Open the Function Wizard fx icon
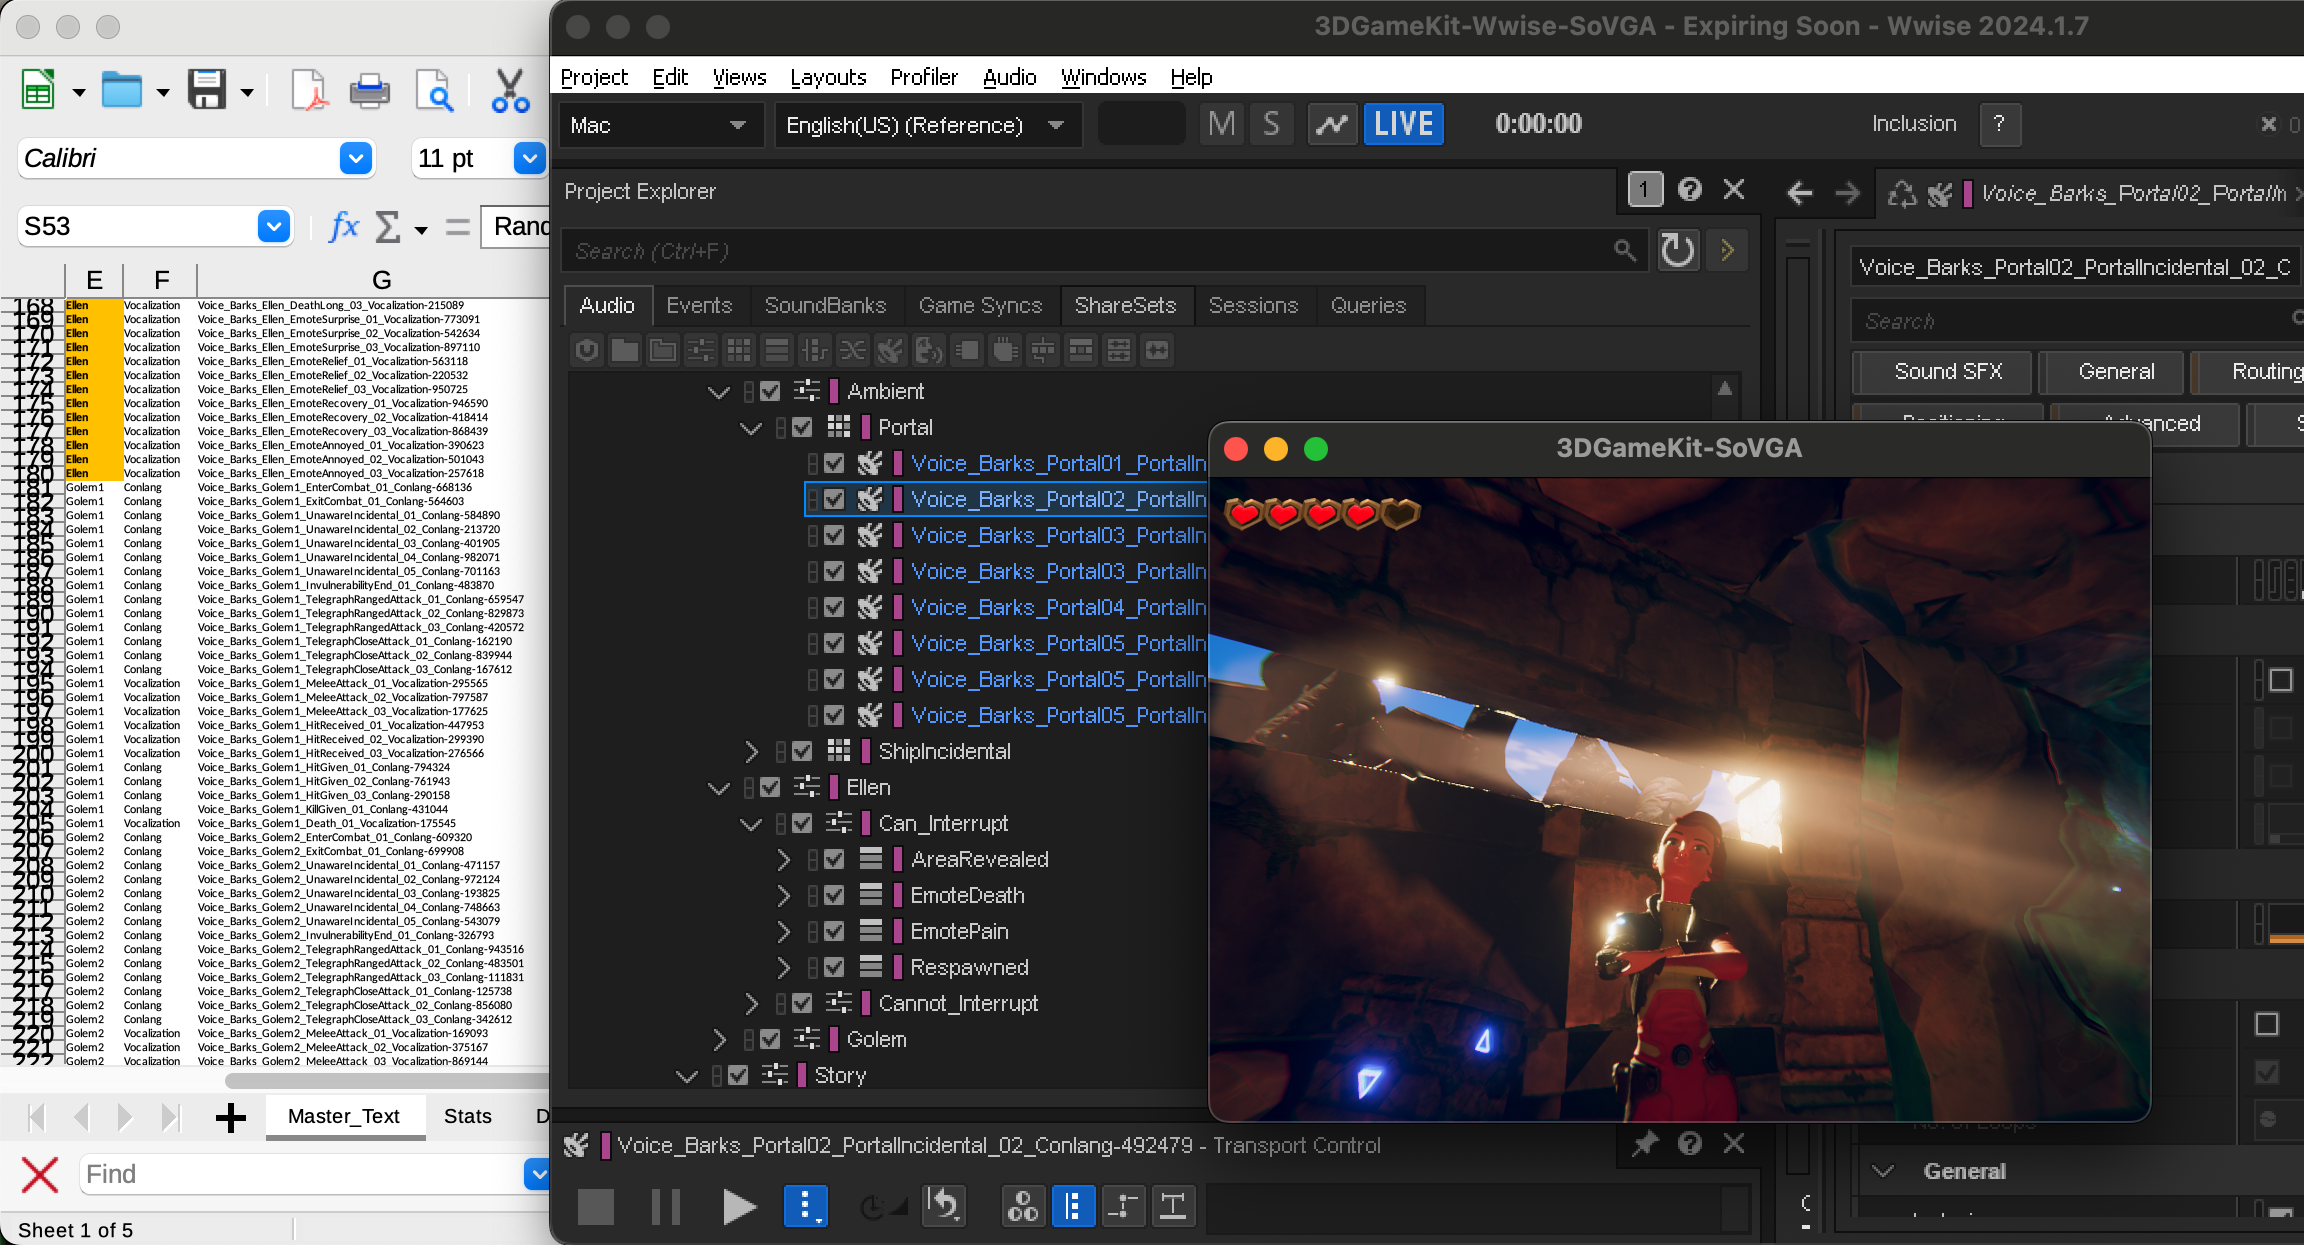This screenshot has height=1245, width=2304. pyautogui.click(x=343, y=227)
